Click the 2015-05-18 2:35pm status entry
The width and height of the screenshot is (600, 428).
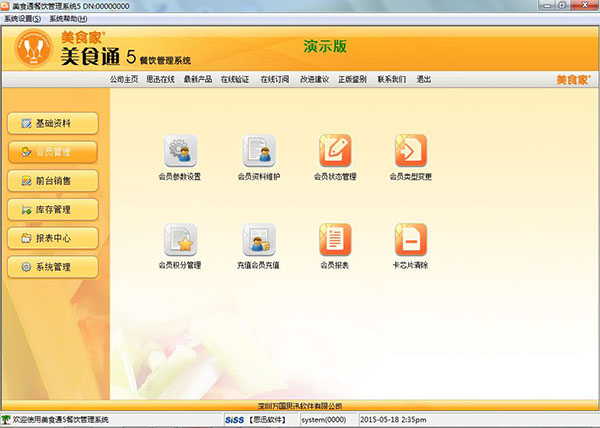pyautogui.click(x=393, y=420)
